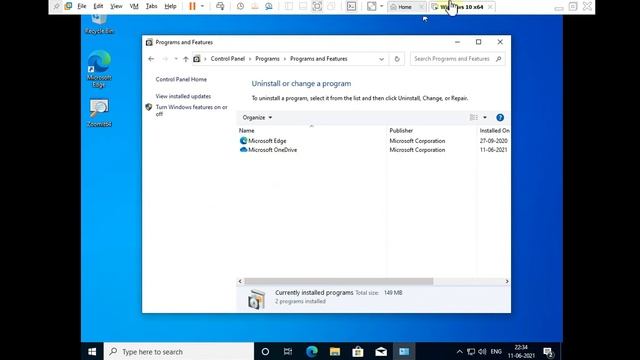This screenshot has width=640, height=360.
Task: Open Control Panel Home link
Action: 181,79
